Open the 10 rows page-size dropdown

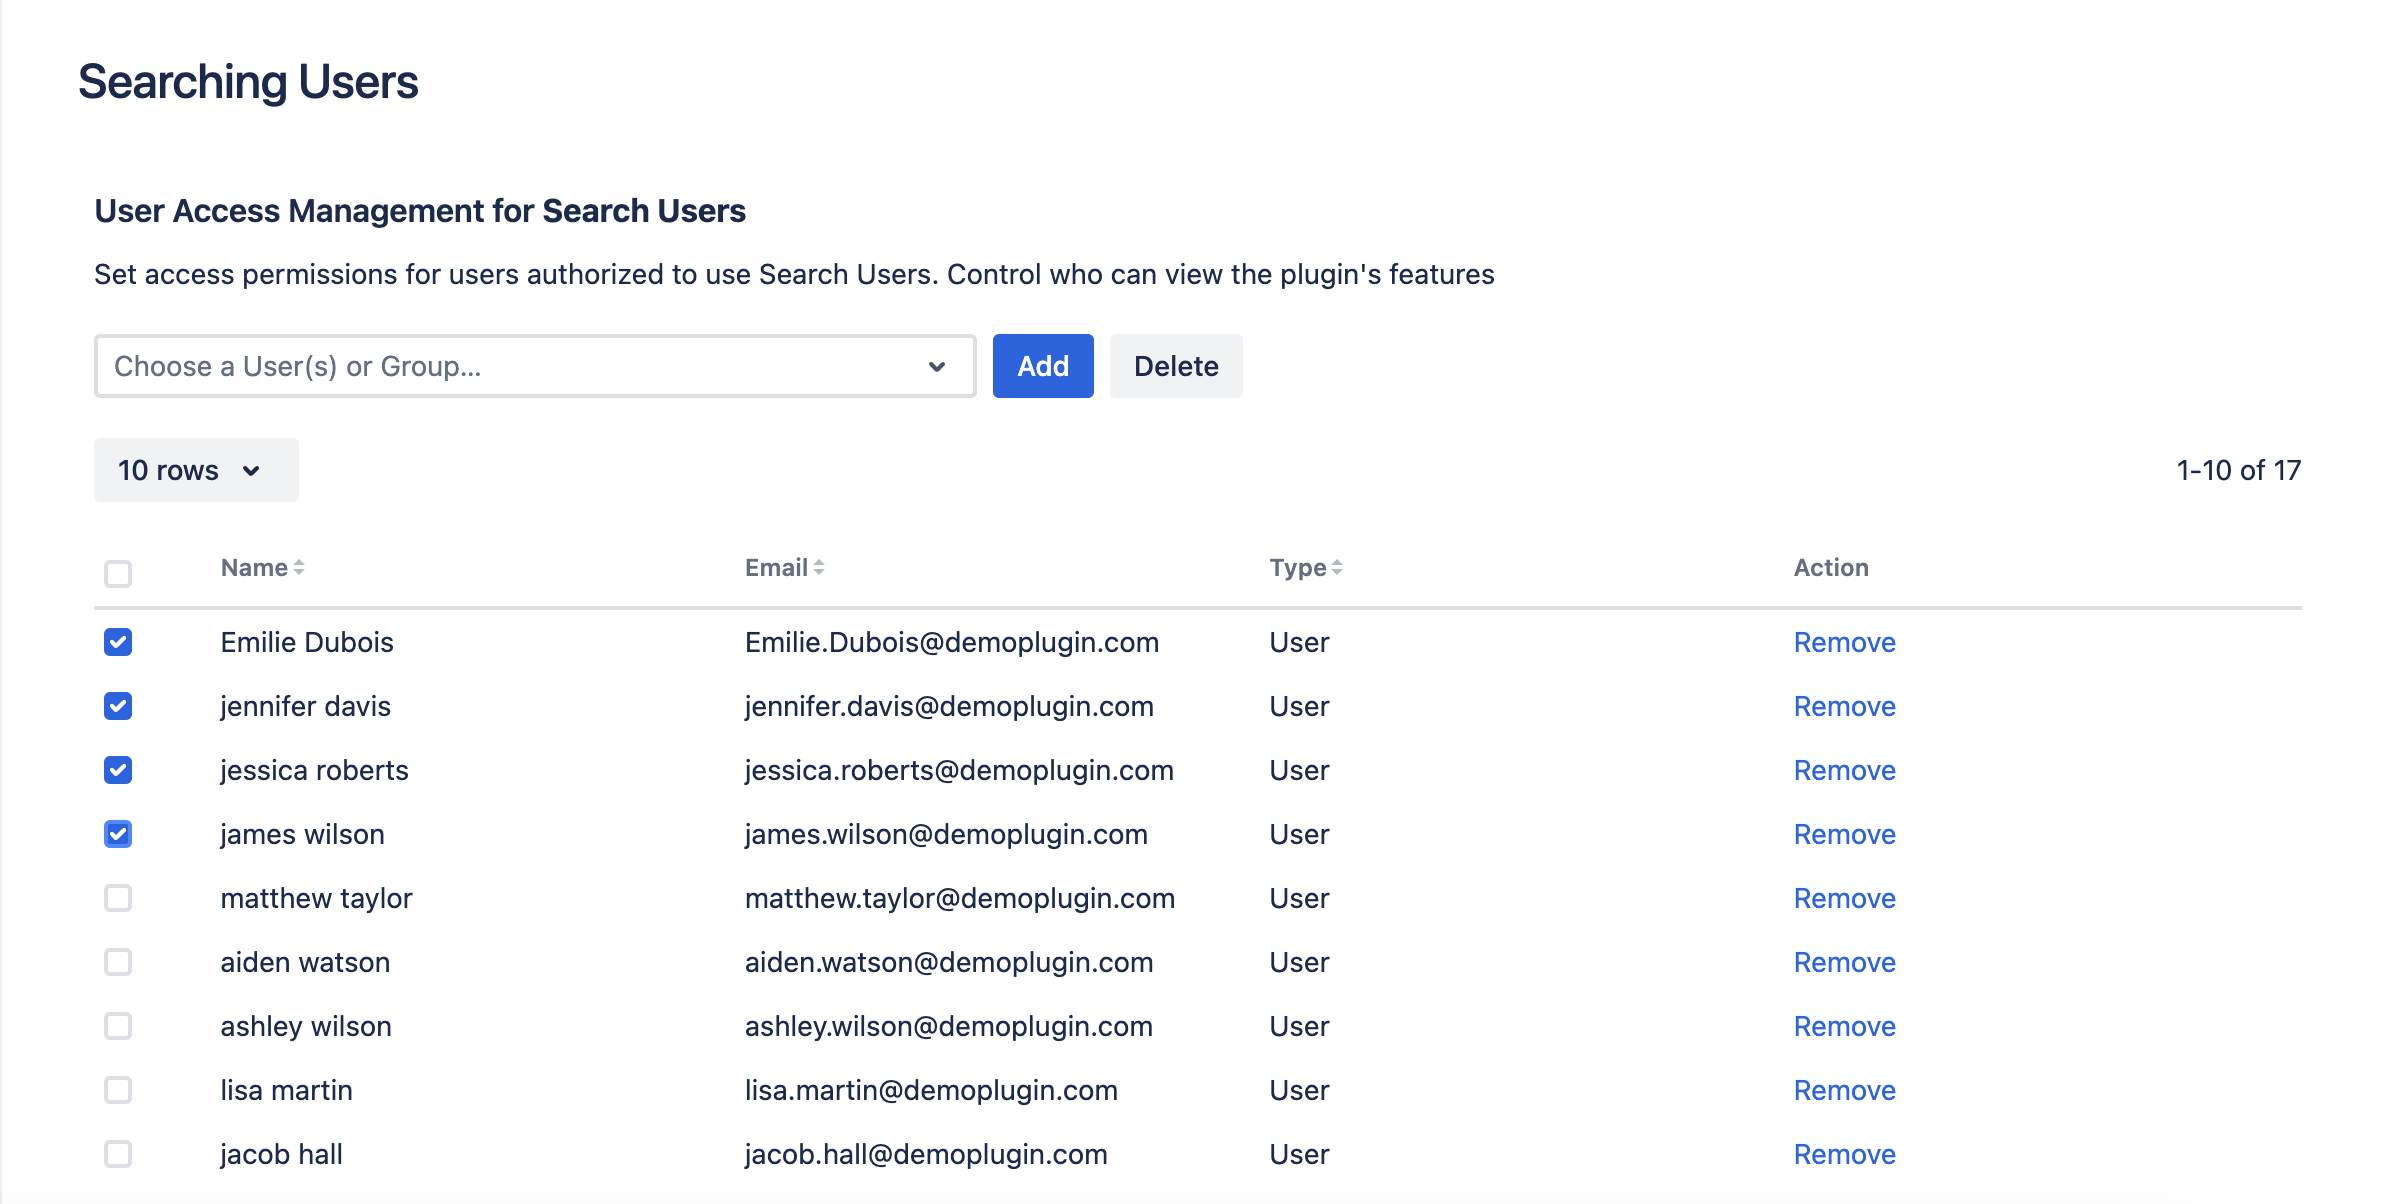(196, 470)
